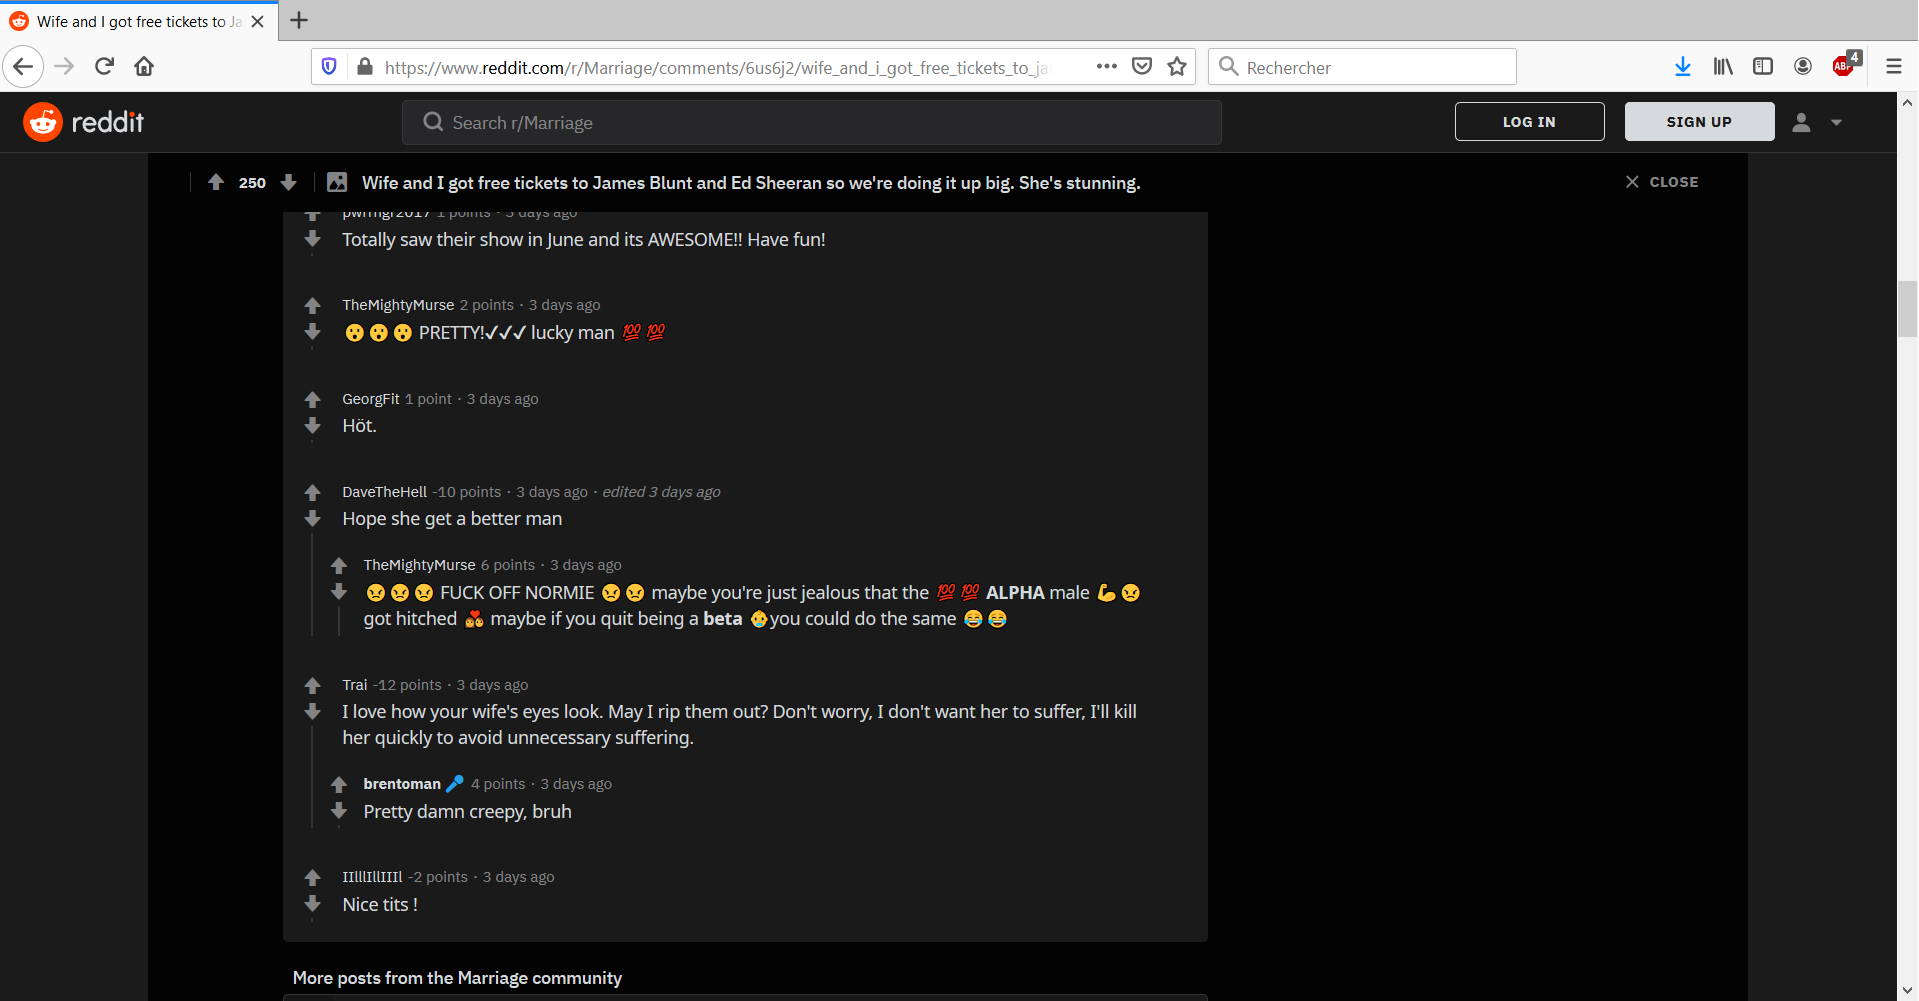1919x1001 pixels.
Task: Open a new browser tab
Action: pos(298,20)
